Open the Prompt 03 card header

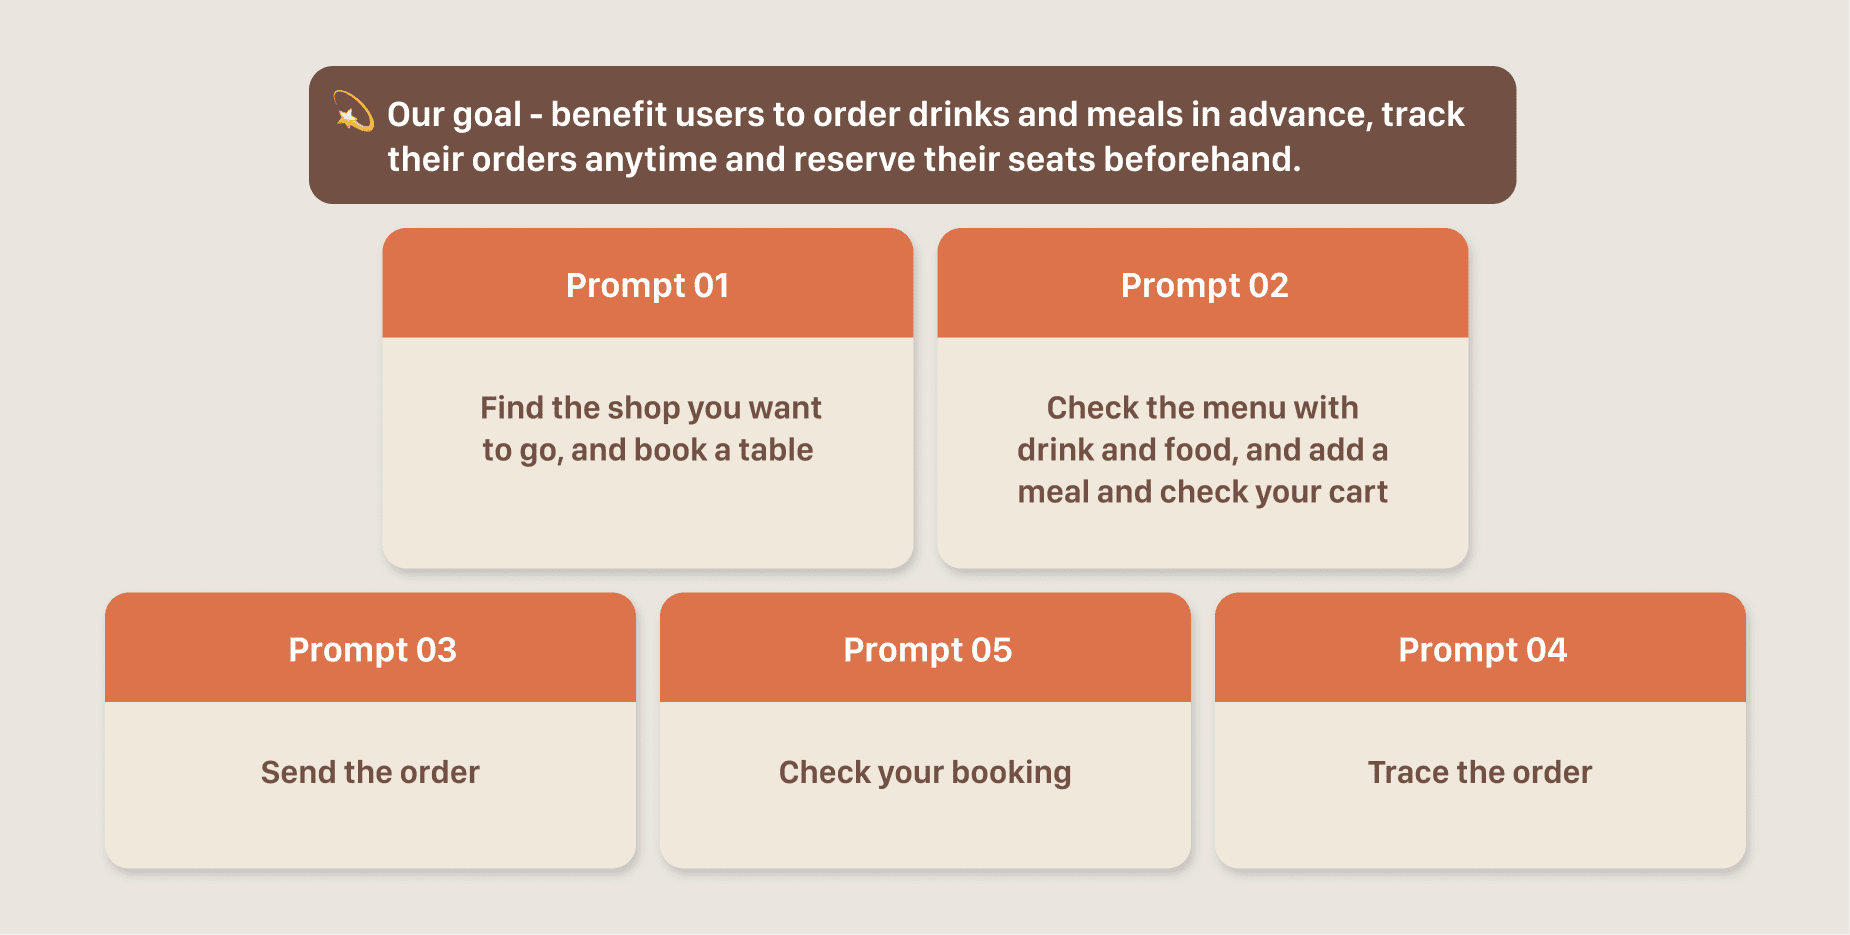[x=371, y=649]
